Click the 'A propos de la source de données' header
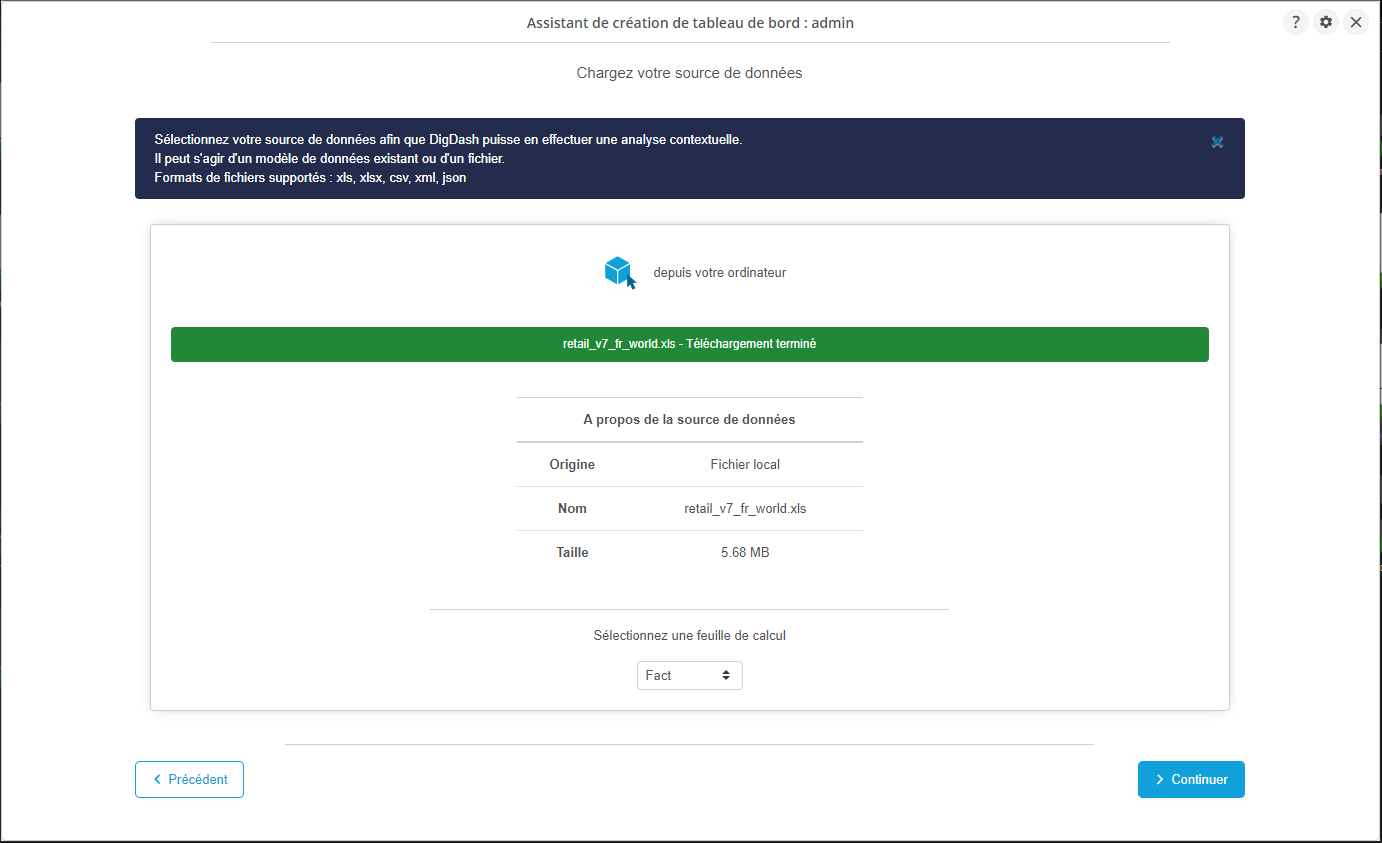This screenshot has height=843, width=1382. 689,420
